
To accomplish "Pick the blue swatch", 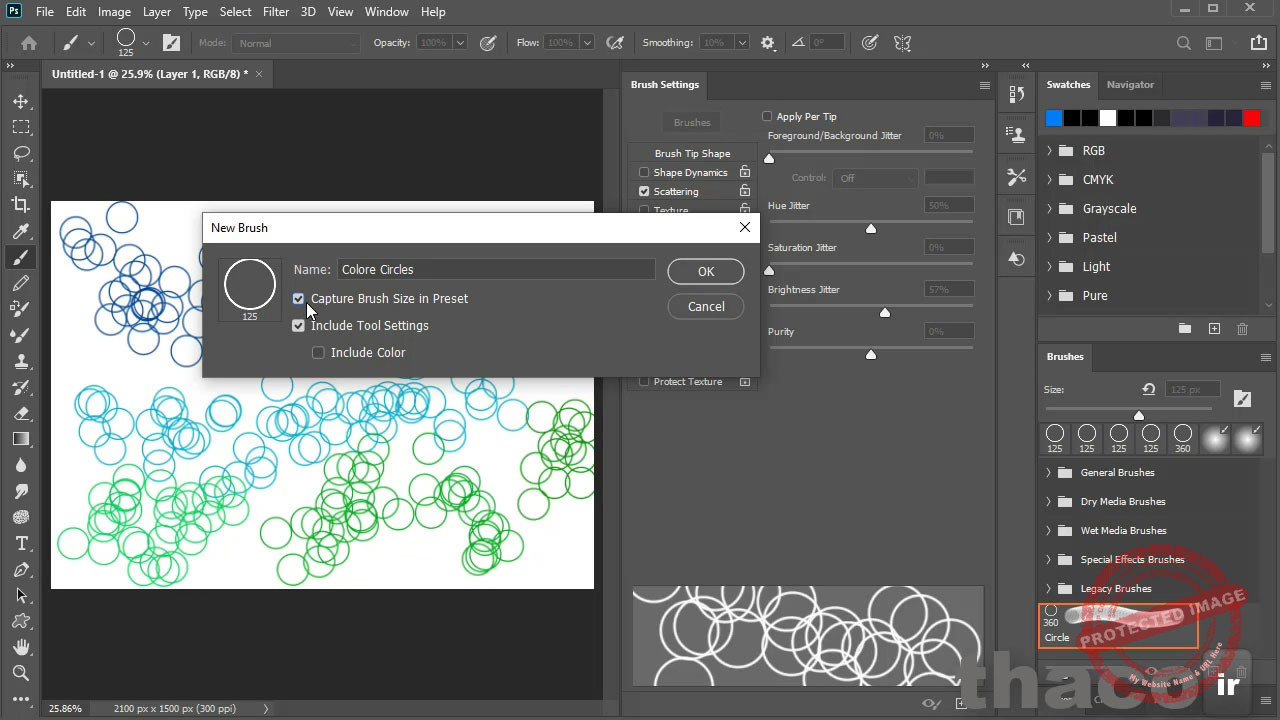I will click(x=1054, y=118).
